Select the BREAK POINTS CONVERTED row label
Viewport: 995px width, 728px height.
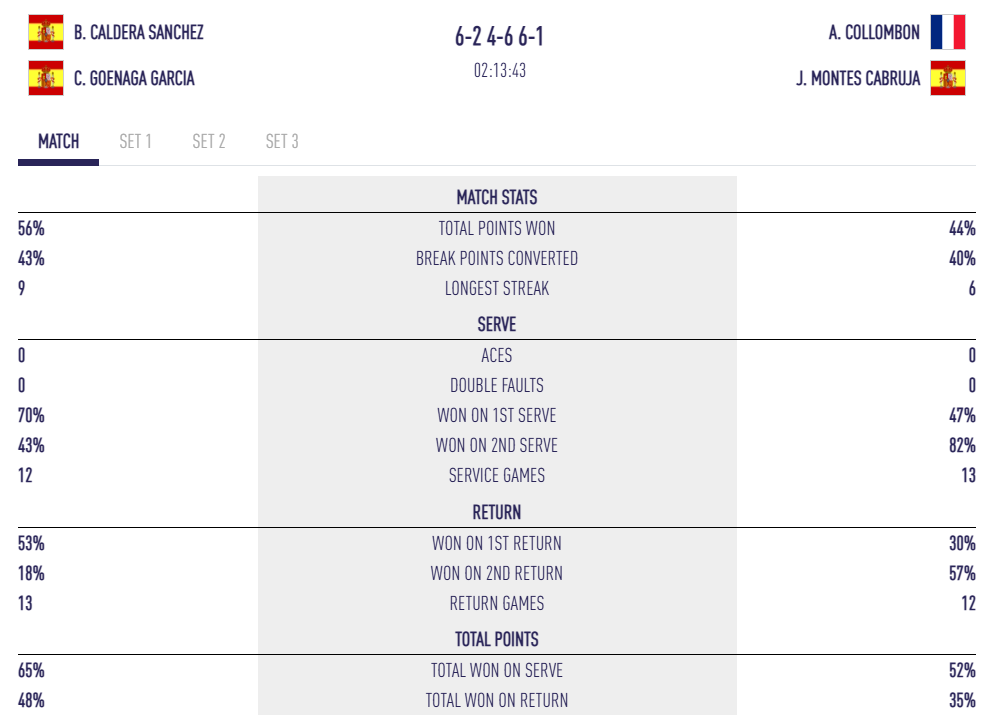497,258
